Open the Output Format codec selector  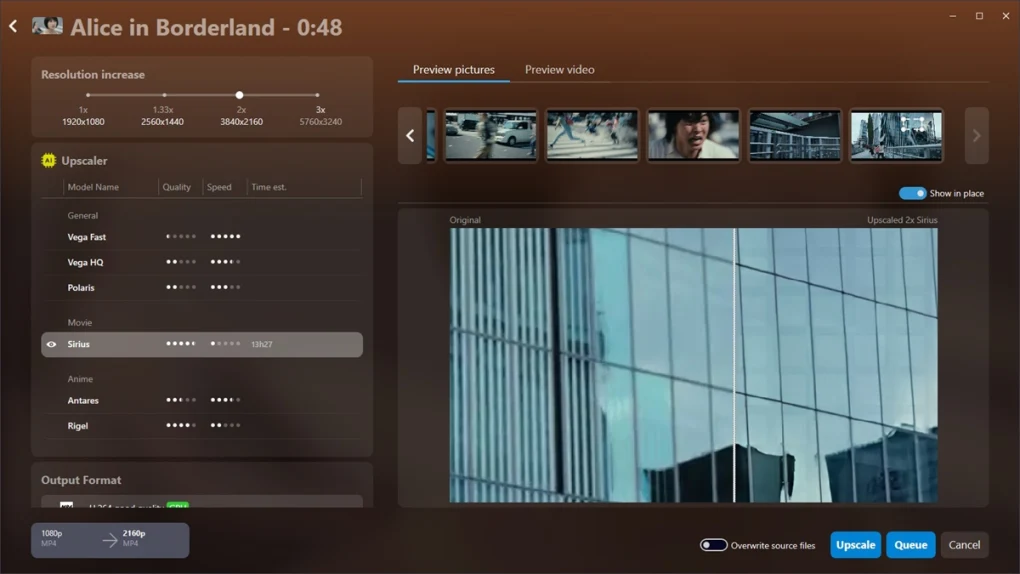[x=202, y=502]
